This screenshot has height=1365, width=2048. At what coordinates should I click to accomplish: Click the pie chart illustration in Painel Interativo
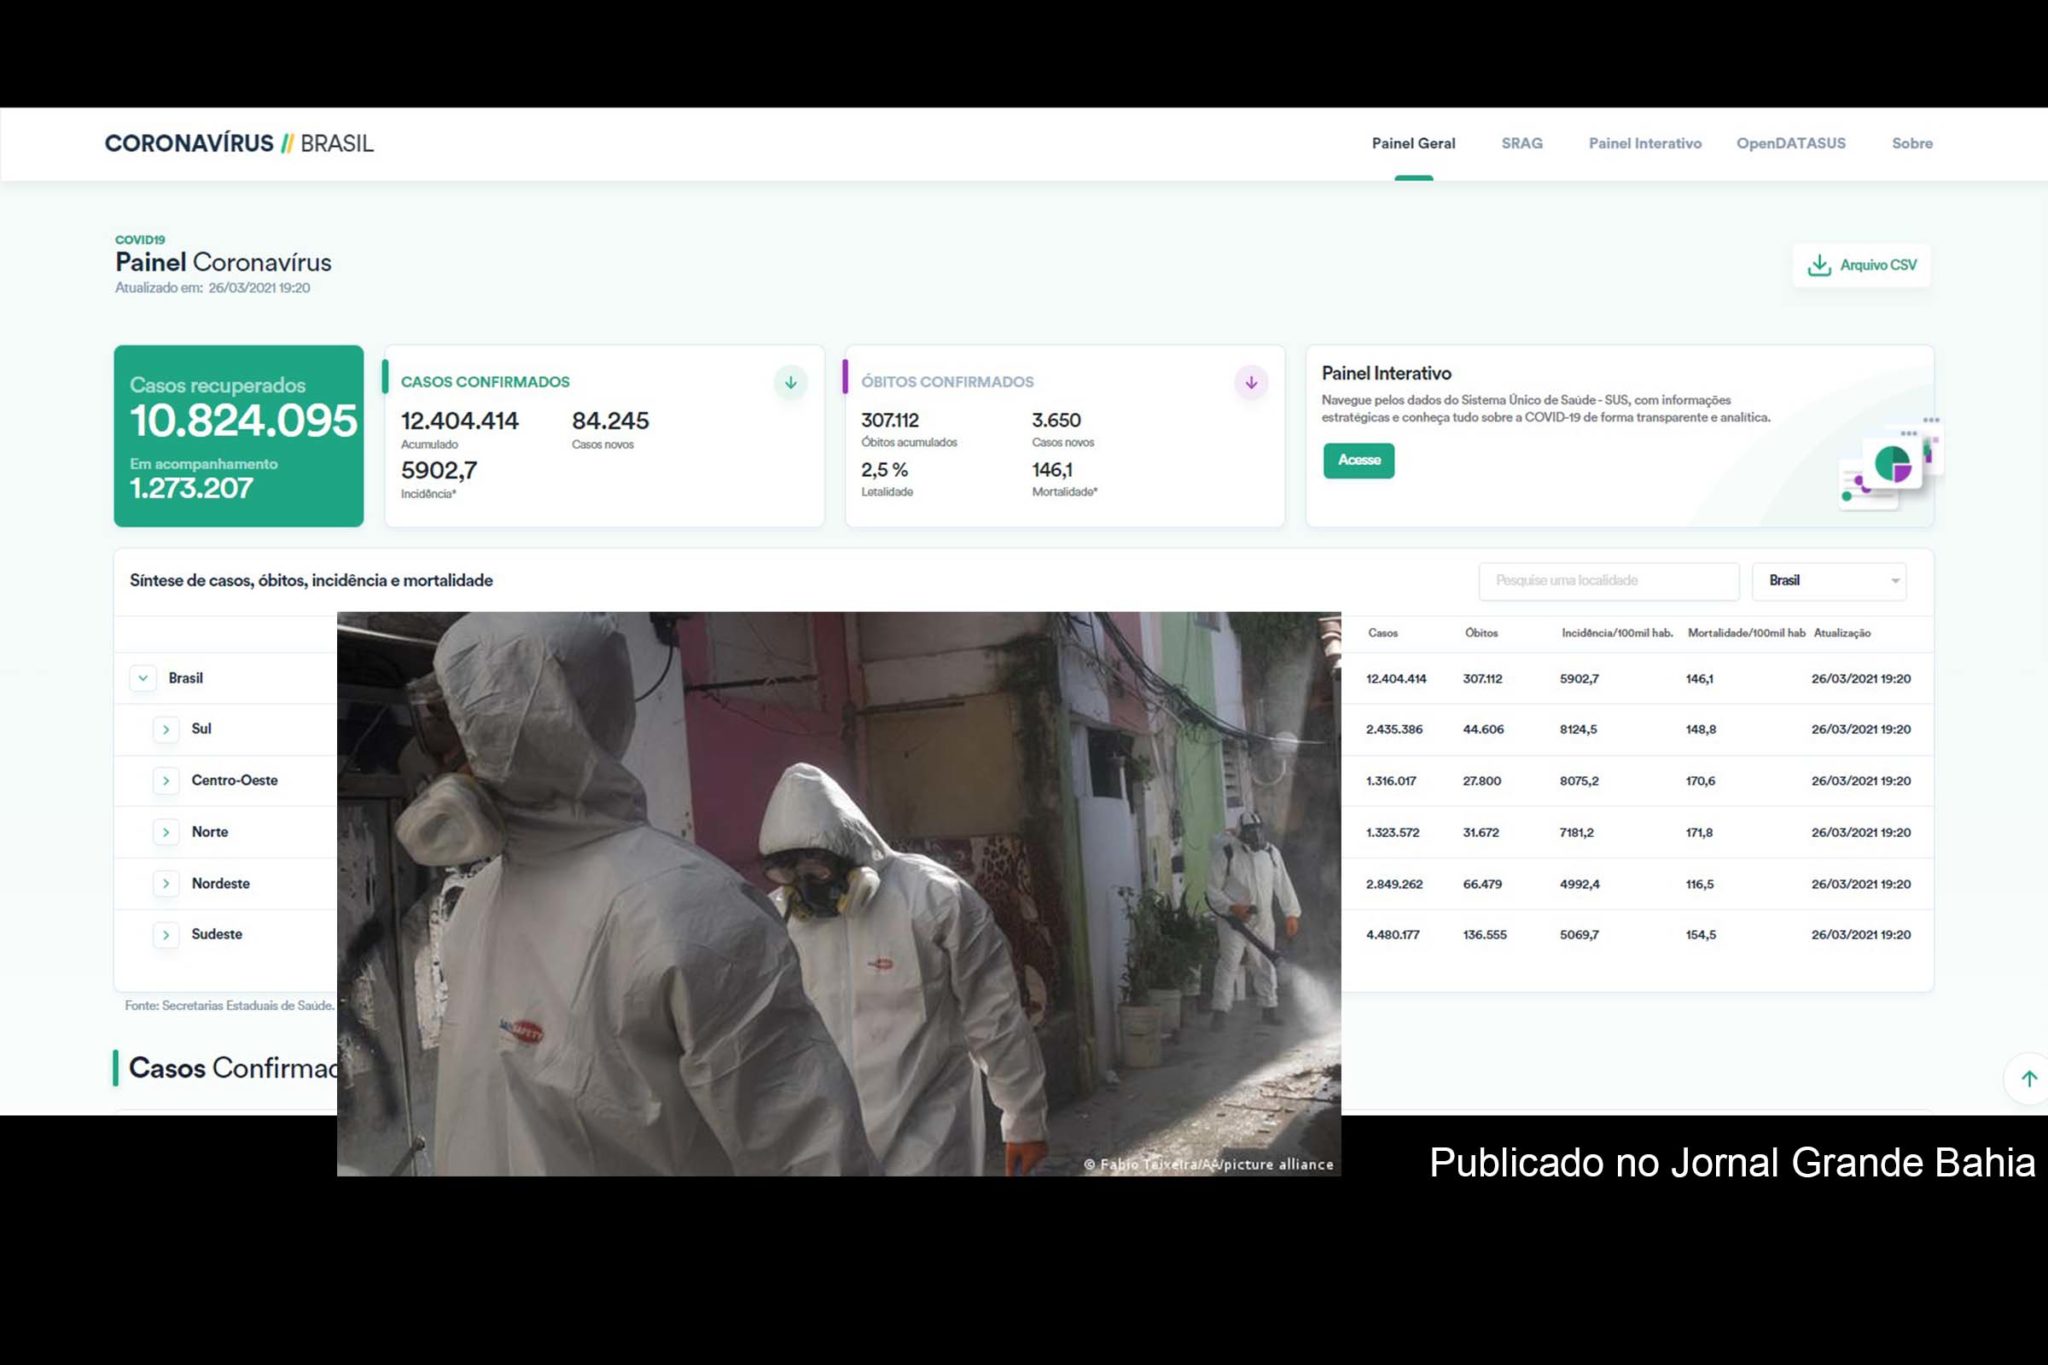click(1891, 465)
